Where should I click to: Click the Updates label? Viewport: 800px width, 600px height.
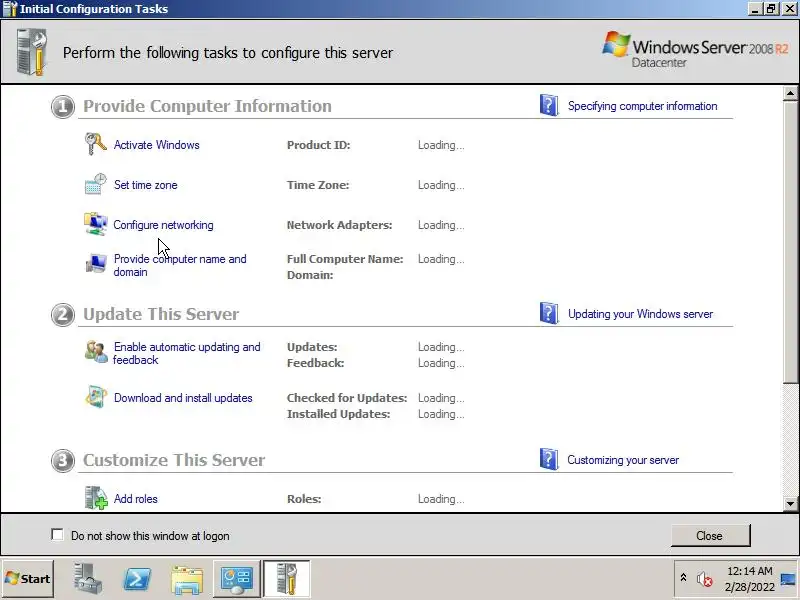[312, 347]
